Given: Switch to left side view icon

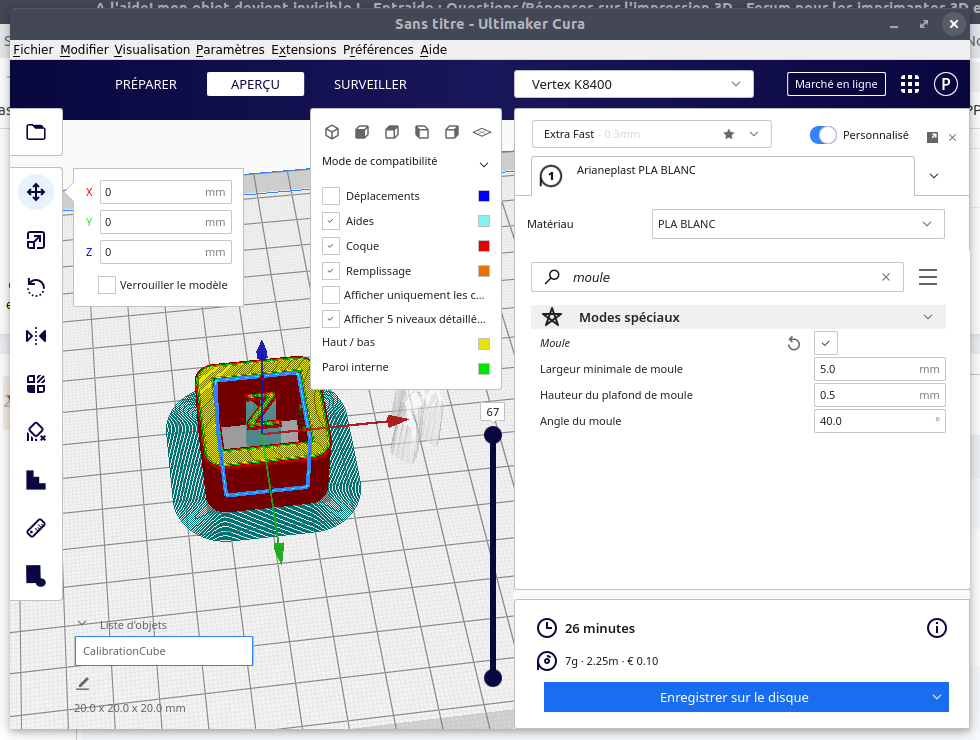Looking at the screenshot, I should point(422,132).
